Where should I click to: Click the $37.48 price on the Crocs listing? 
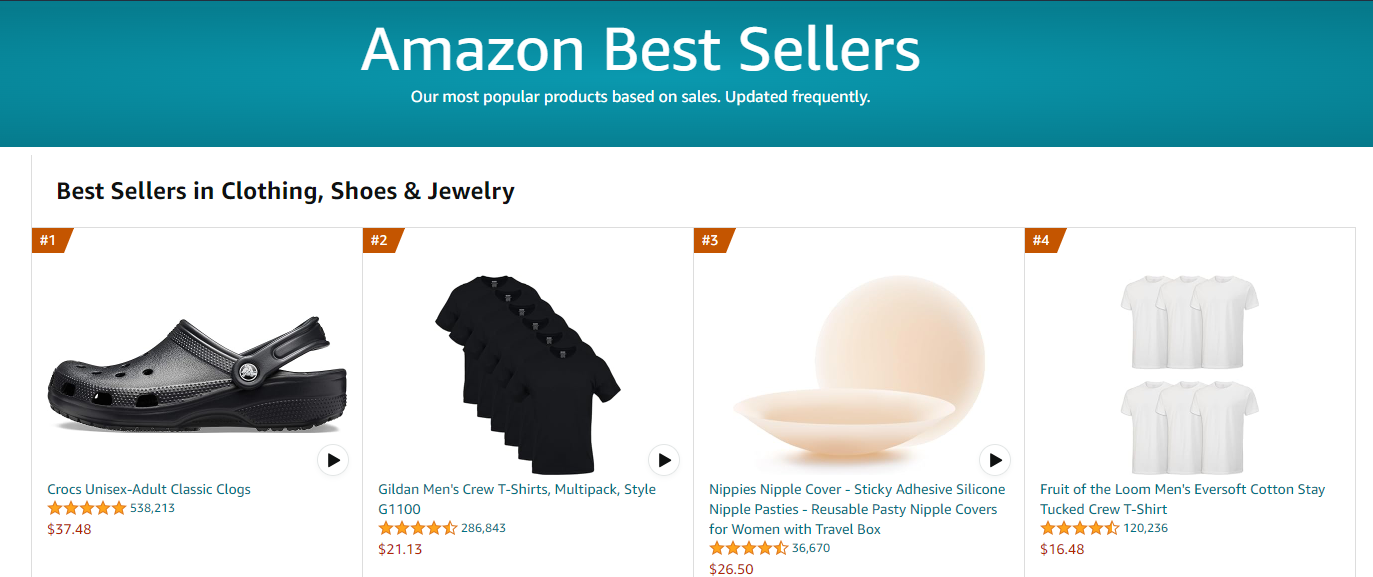(x=69, y=529)
